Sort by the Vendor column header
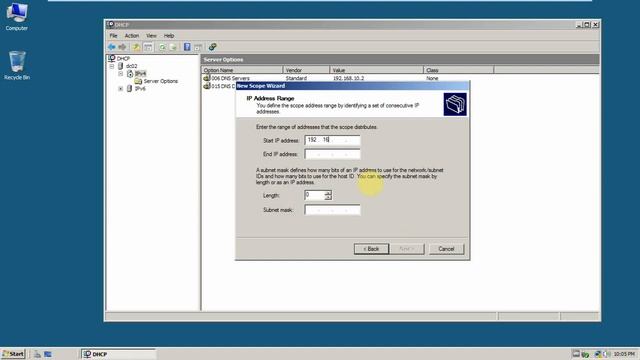Screen dimensions: 640x360 point(306,70)
